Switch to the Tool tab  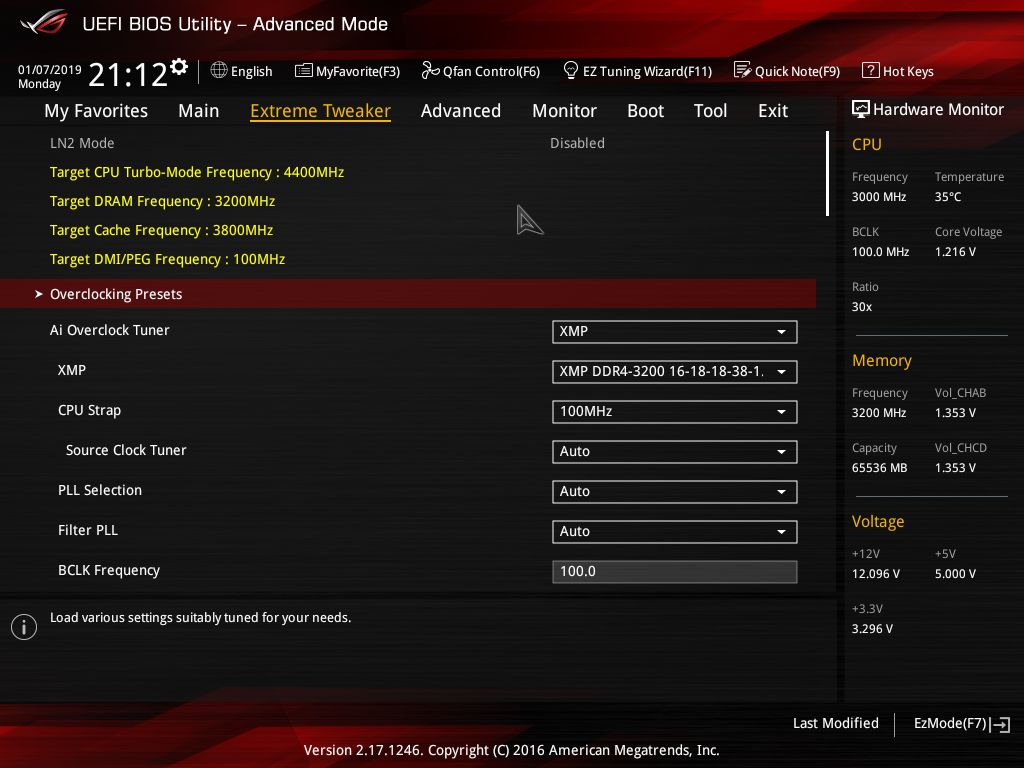710,111
